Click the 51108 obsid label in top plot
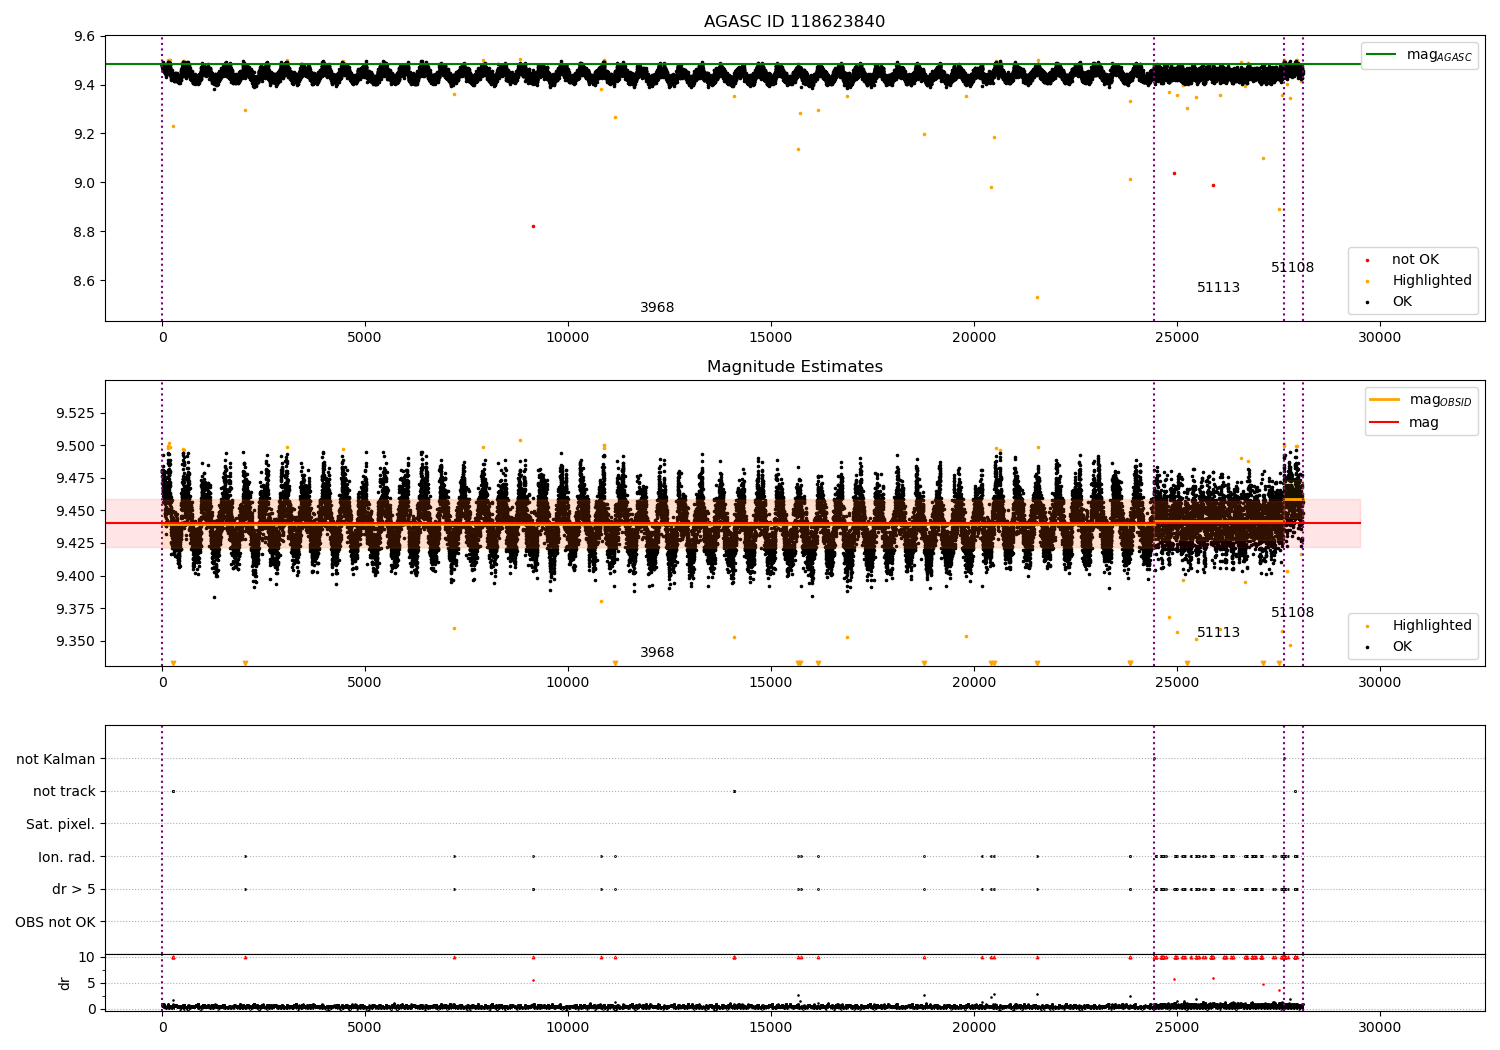 point(1292,268)
